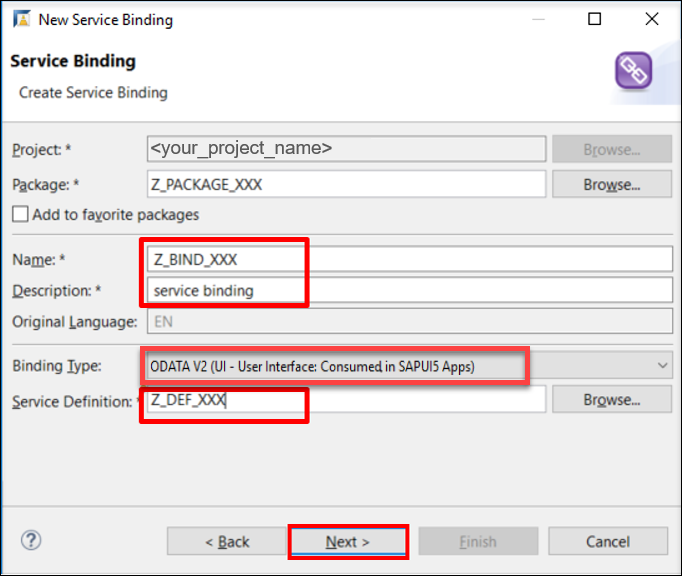Click the Project field your_project_name

click(x=346, y=149)
